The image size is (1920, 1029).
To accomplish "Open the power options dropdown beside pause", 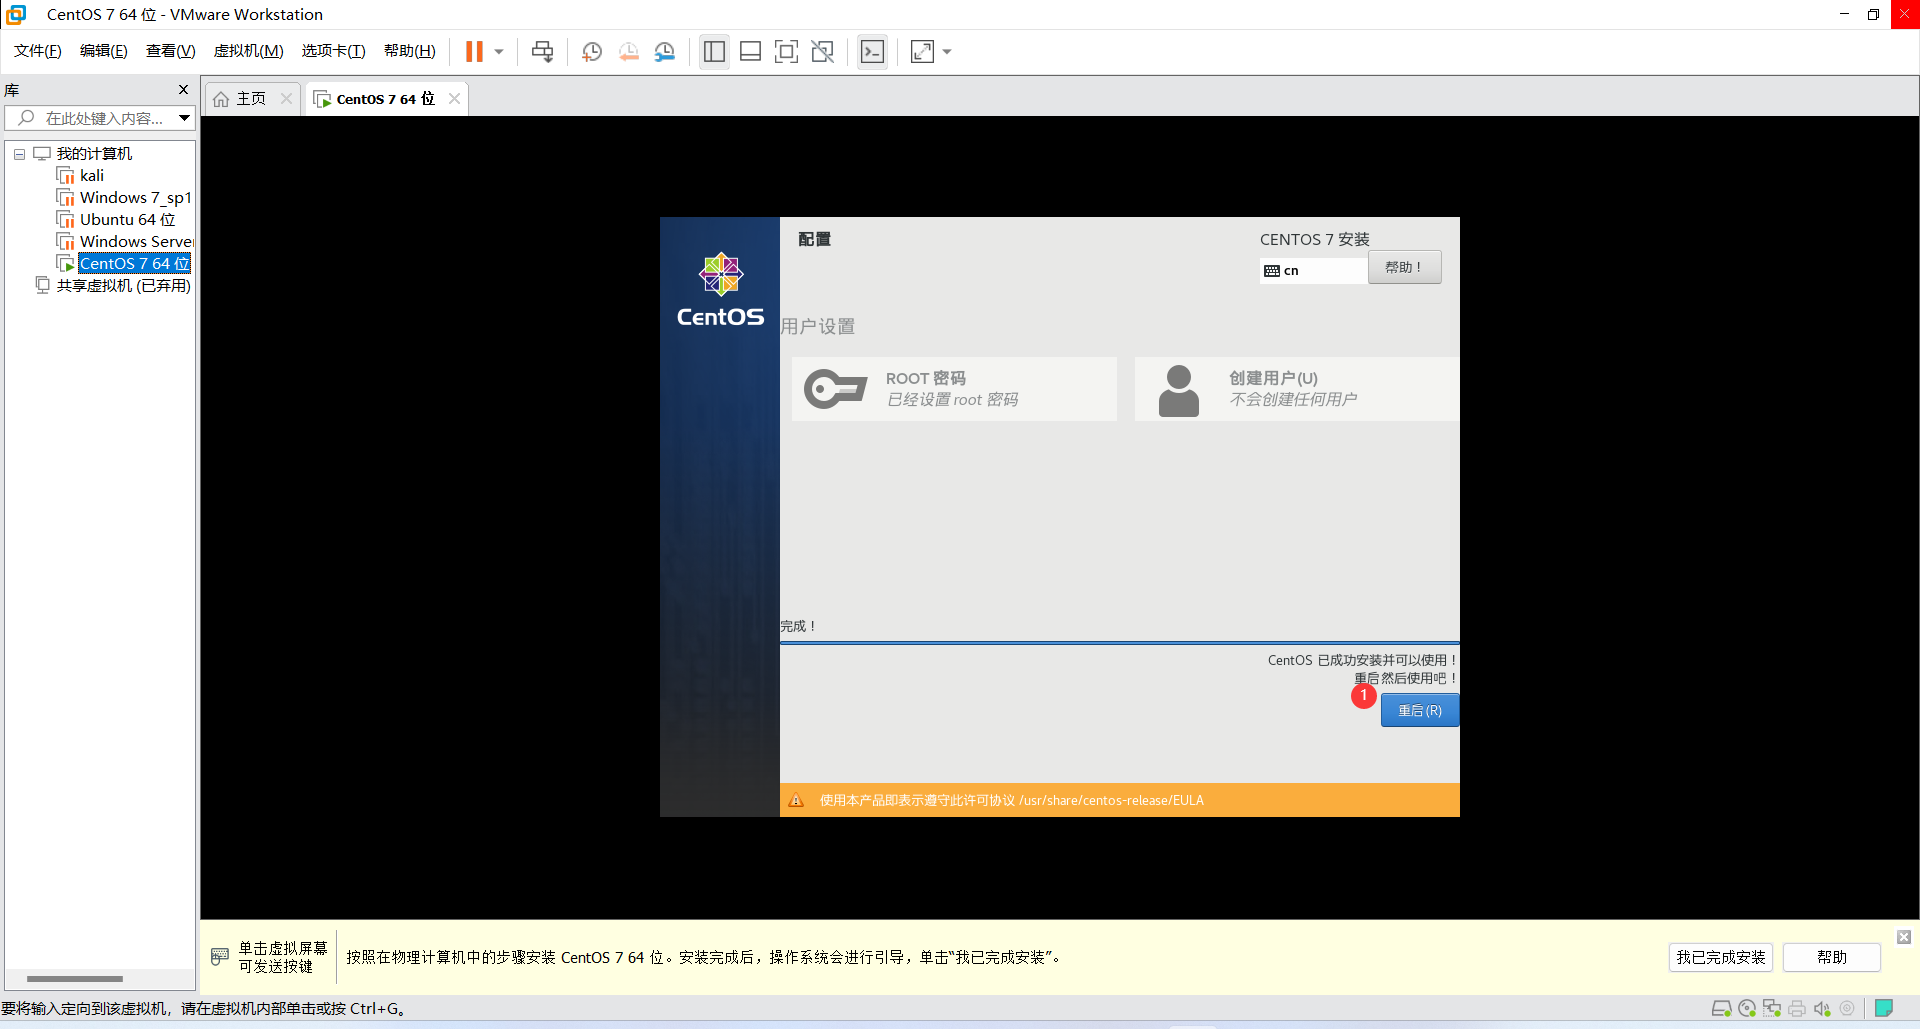I will coord(499,51).
